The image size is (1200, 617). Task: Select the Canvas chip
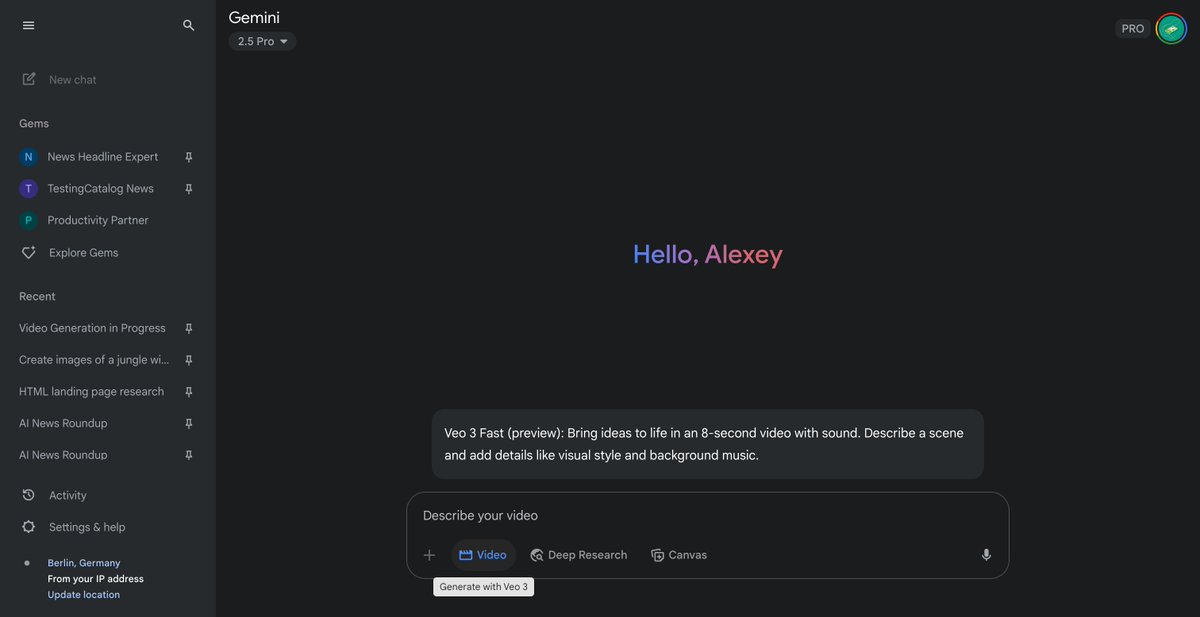(x=679, y=555)
